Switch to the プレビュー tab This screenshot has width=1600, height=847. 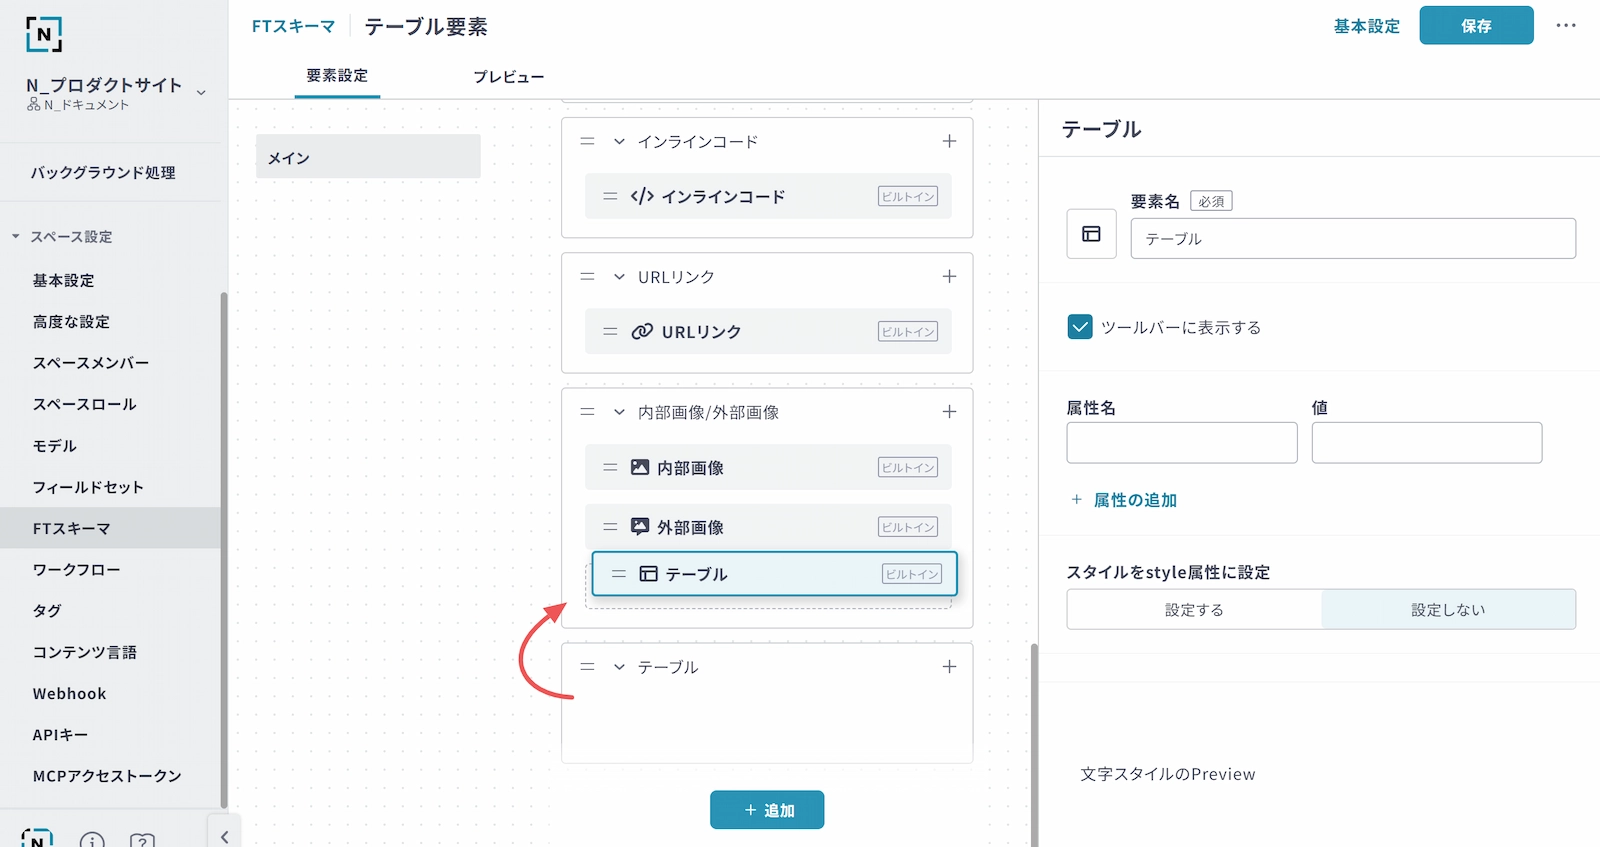[x=508, y=77]
